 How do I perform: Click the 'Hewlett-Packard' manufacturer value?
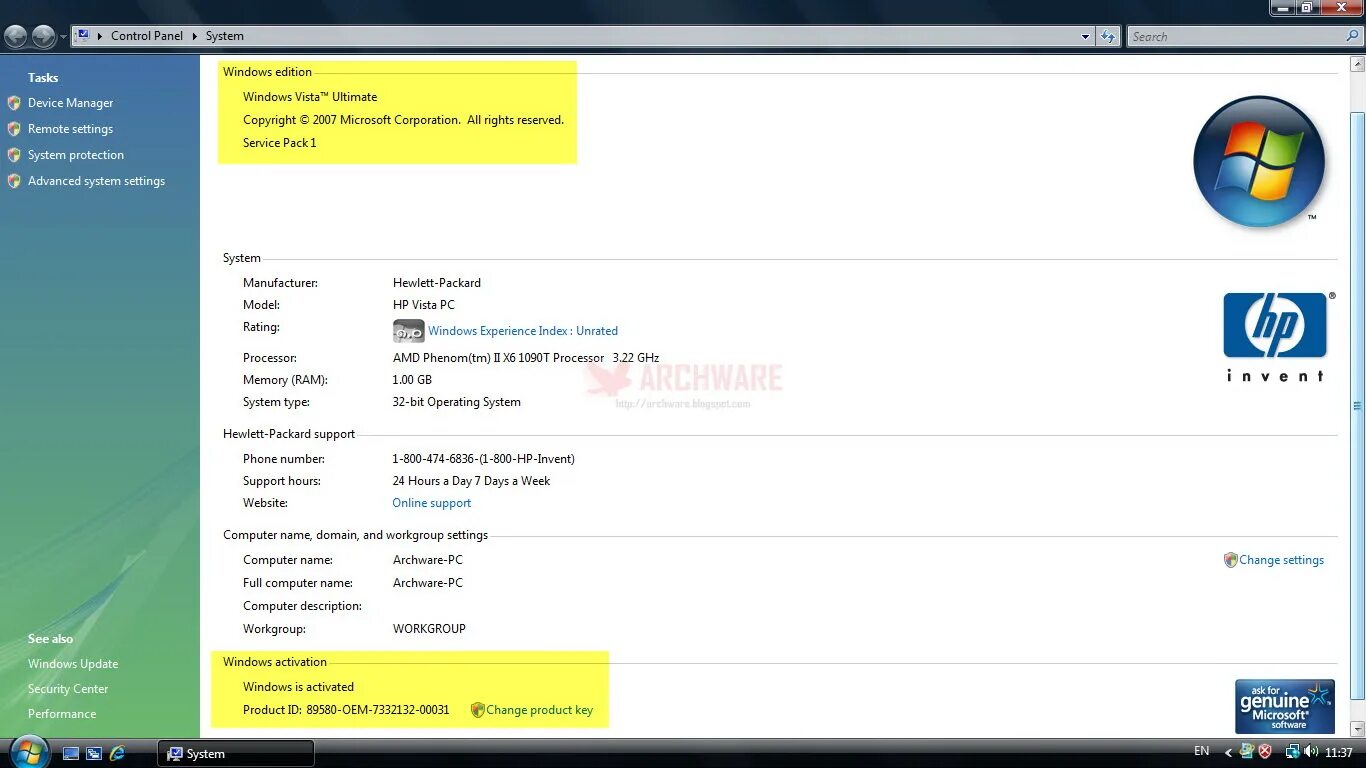[436, 283]
